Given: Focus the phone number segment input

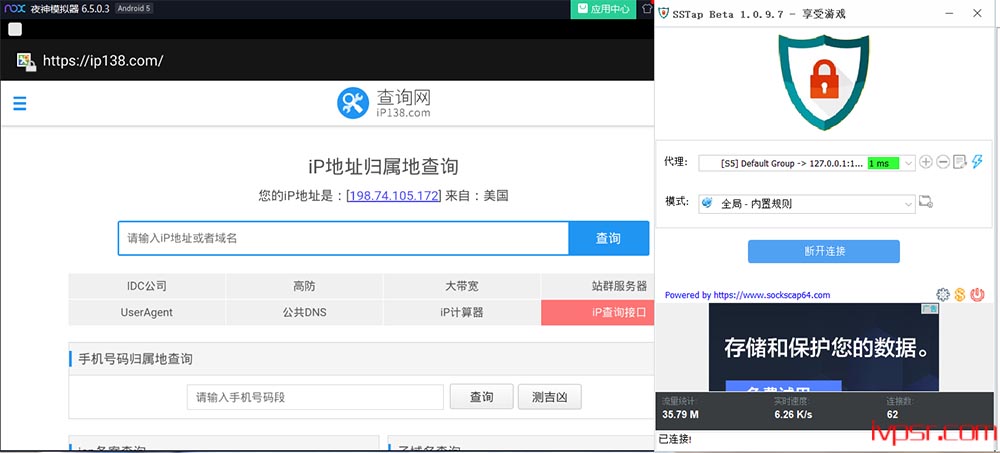Looking at the screenshot, I should (315, 397).
